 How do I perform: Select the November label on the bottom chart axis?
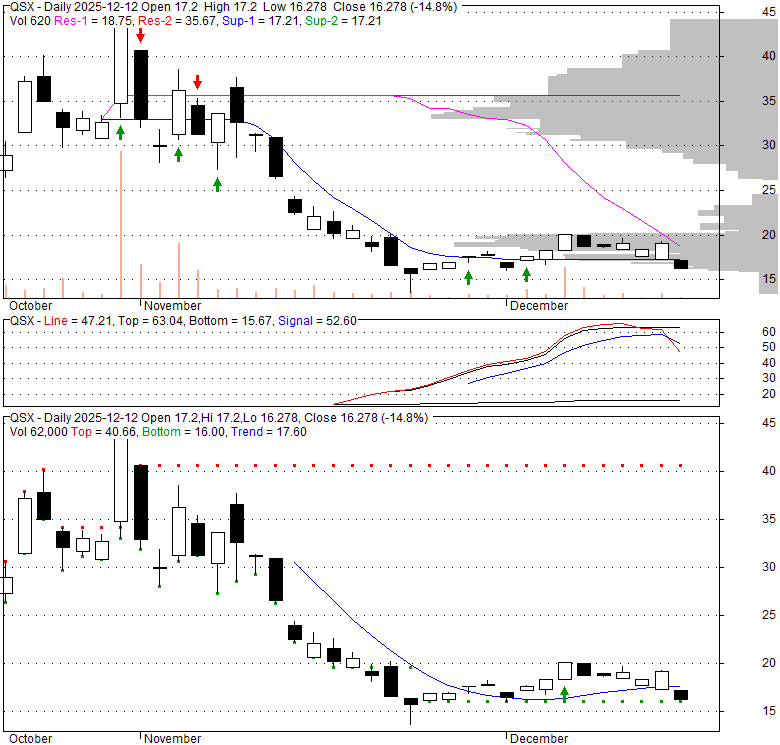point(173,739)
